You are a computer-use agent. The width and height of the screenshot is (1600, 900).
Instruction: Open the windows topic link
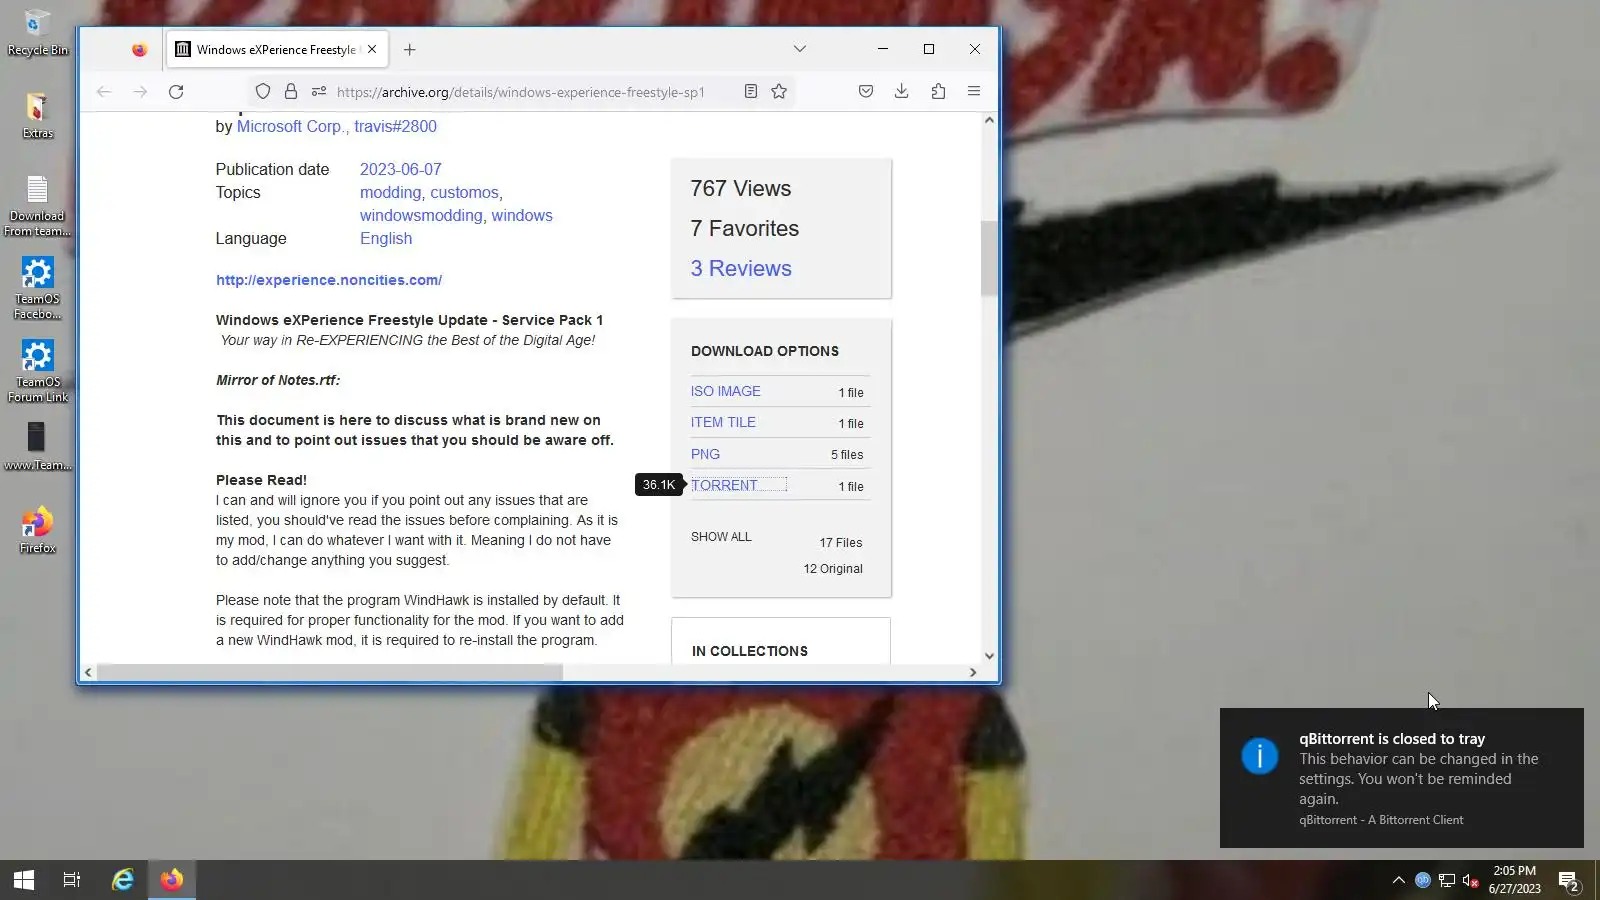(522, 216)
